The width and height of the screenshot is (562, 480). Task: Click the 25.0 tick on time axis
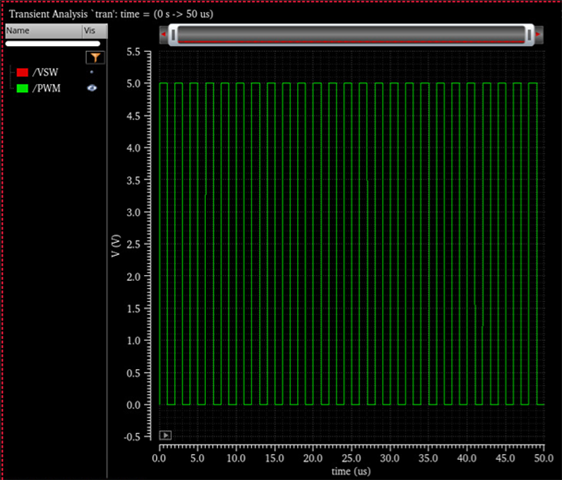351,458
